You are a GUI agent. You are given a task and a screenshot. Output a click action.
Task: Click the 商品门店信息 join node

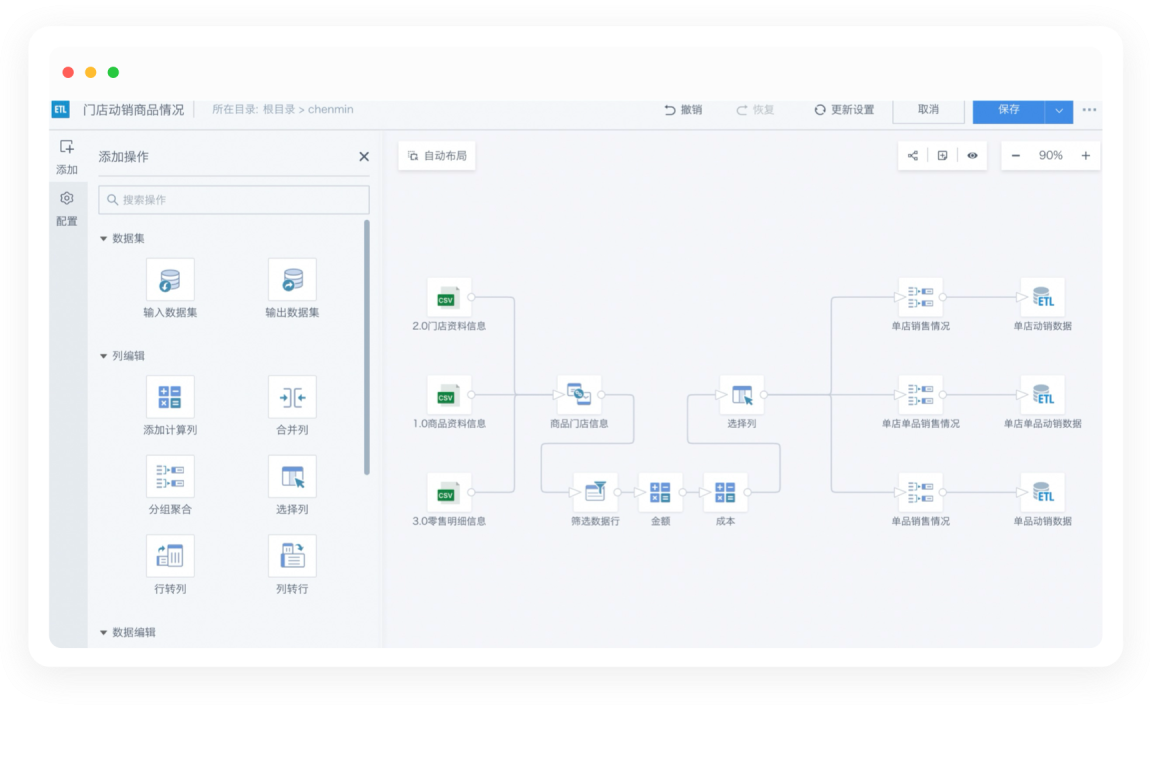coord(579,395)
